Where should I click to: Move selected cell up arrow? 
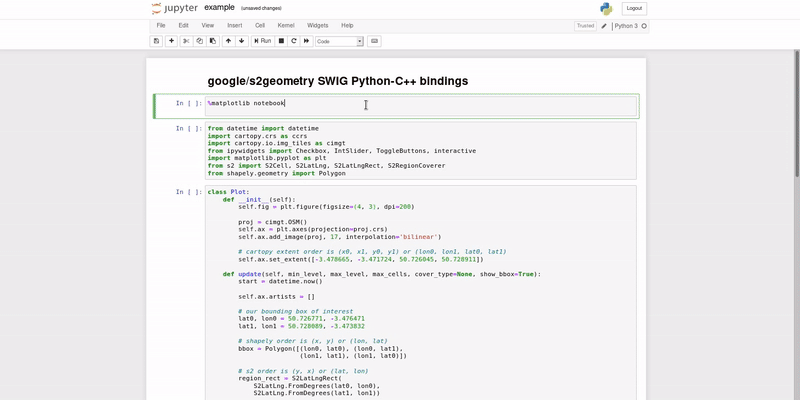pos(228,41)
